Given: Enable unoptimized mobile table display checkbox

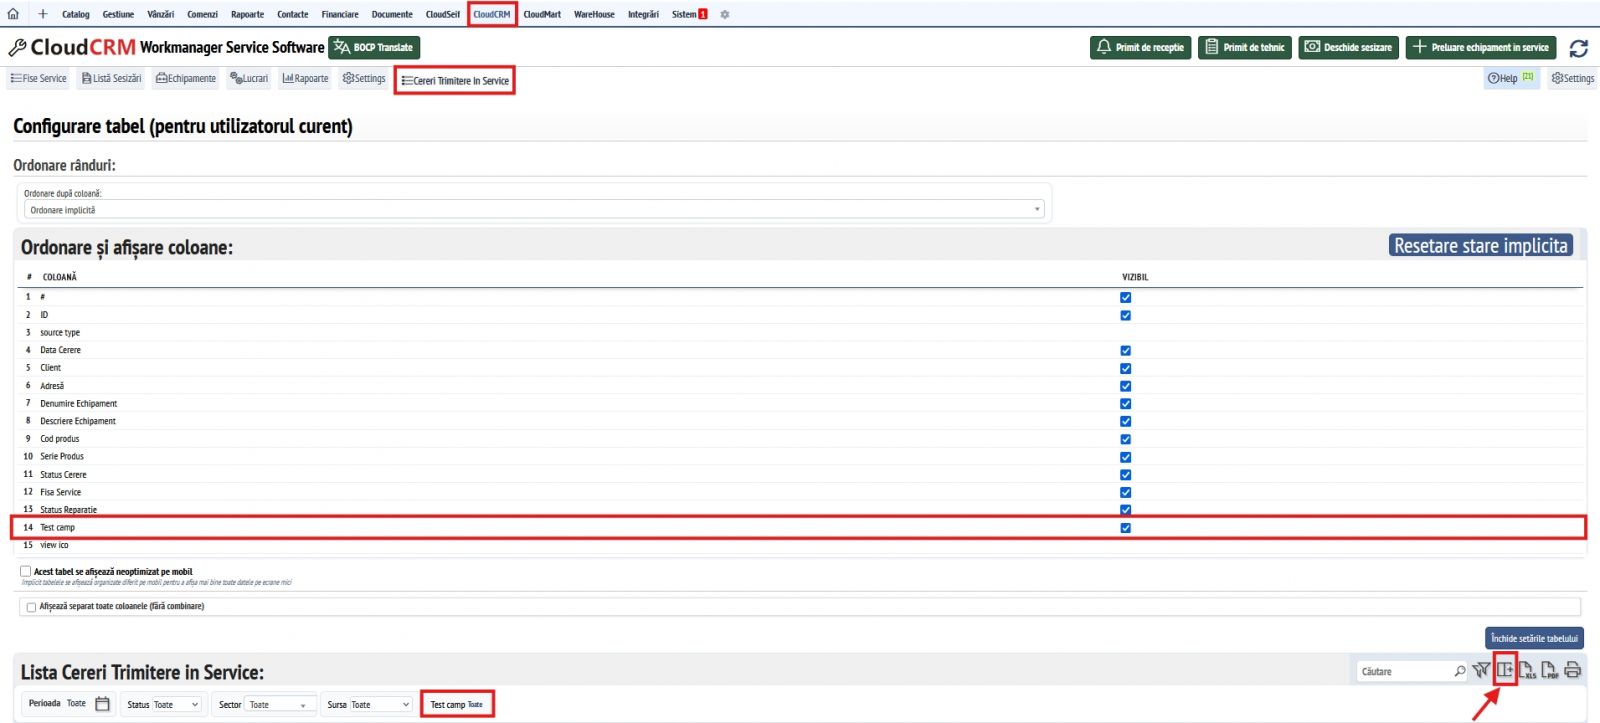Looking at the screenshot, I should [x=26, y=571].
